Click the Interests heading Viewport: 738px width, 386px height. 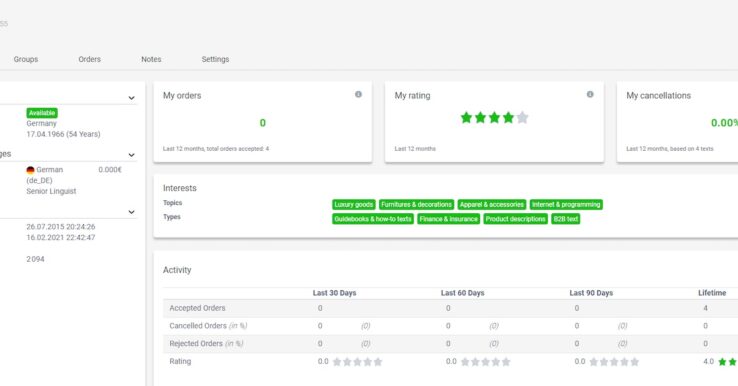(x=180, y=188)
